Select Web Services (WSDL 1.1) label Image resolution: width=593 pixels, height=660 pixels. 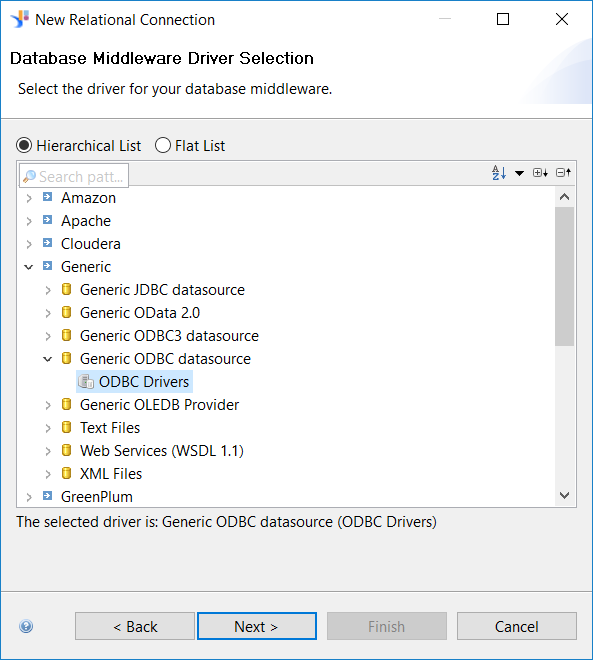click(x=162, y=451)
